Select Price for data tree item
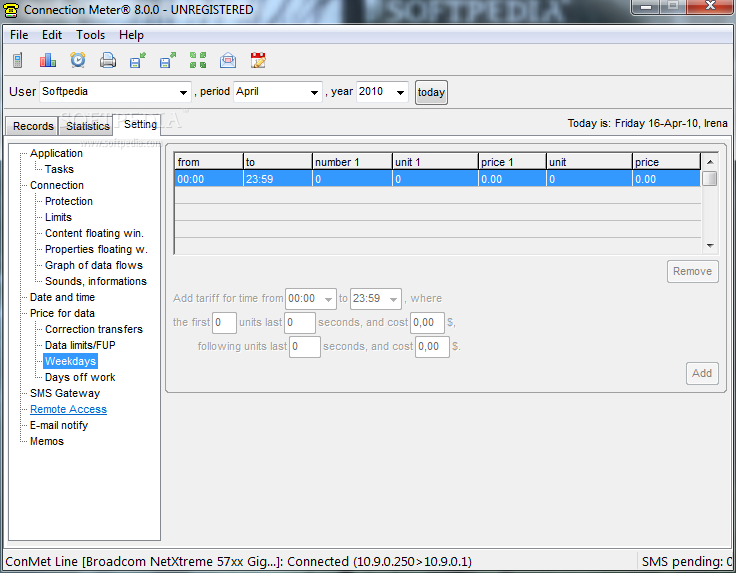The image size is (736, 573). (62, 313)
